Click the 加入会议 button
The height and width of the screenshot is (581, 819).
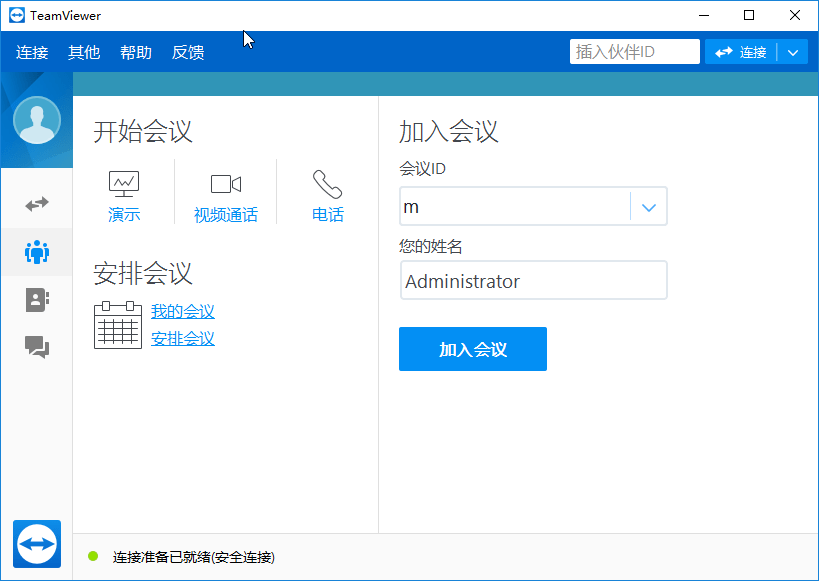point(473,349)
